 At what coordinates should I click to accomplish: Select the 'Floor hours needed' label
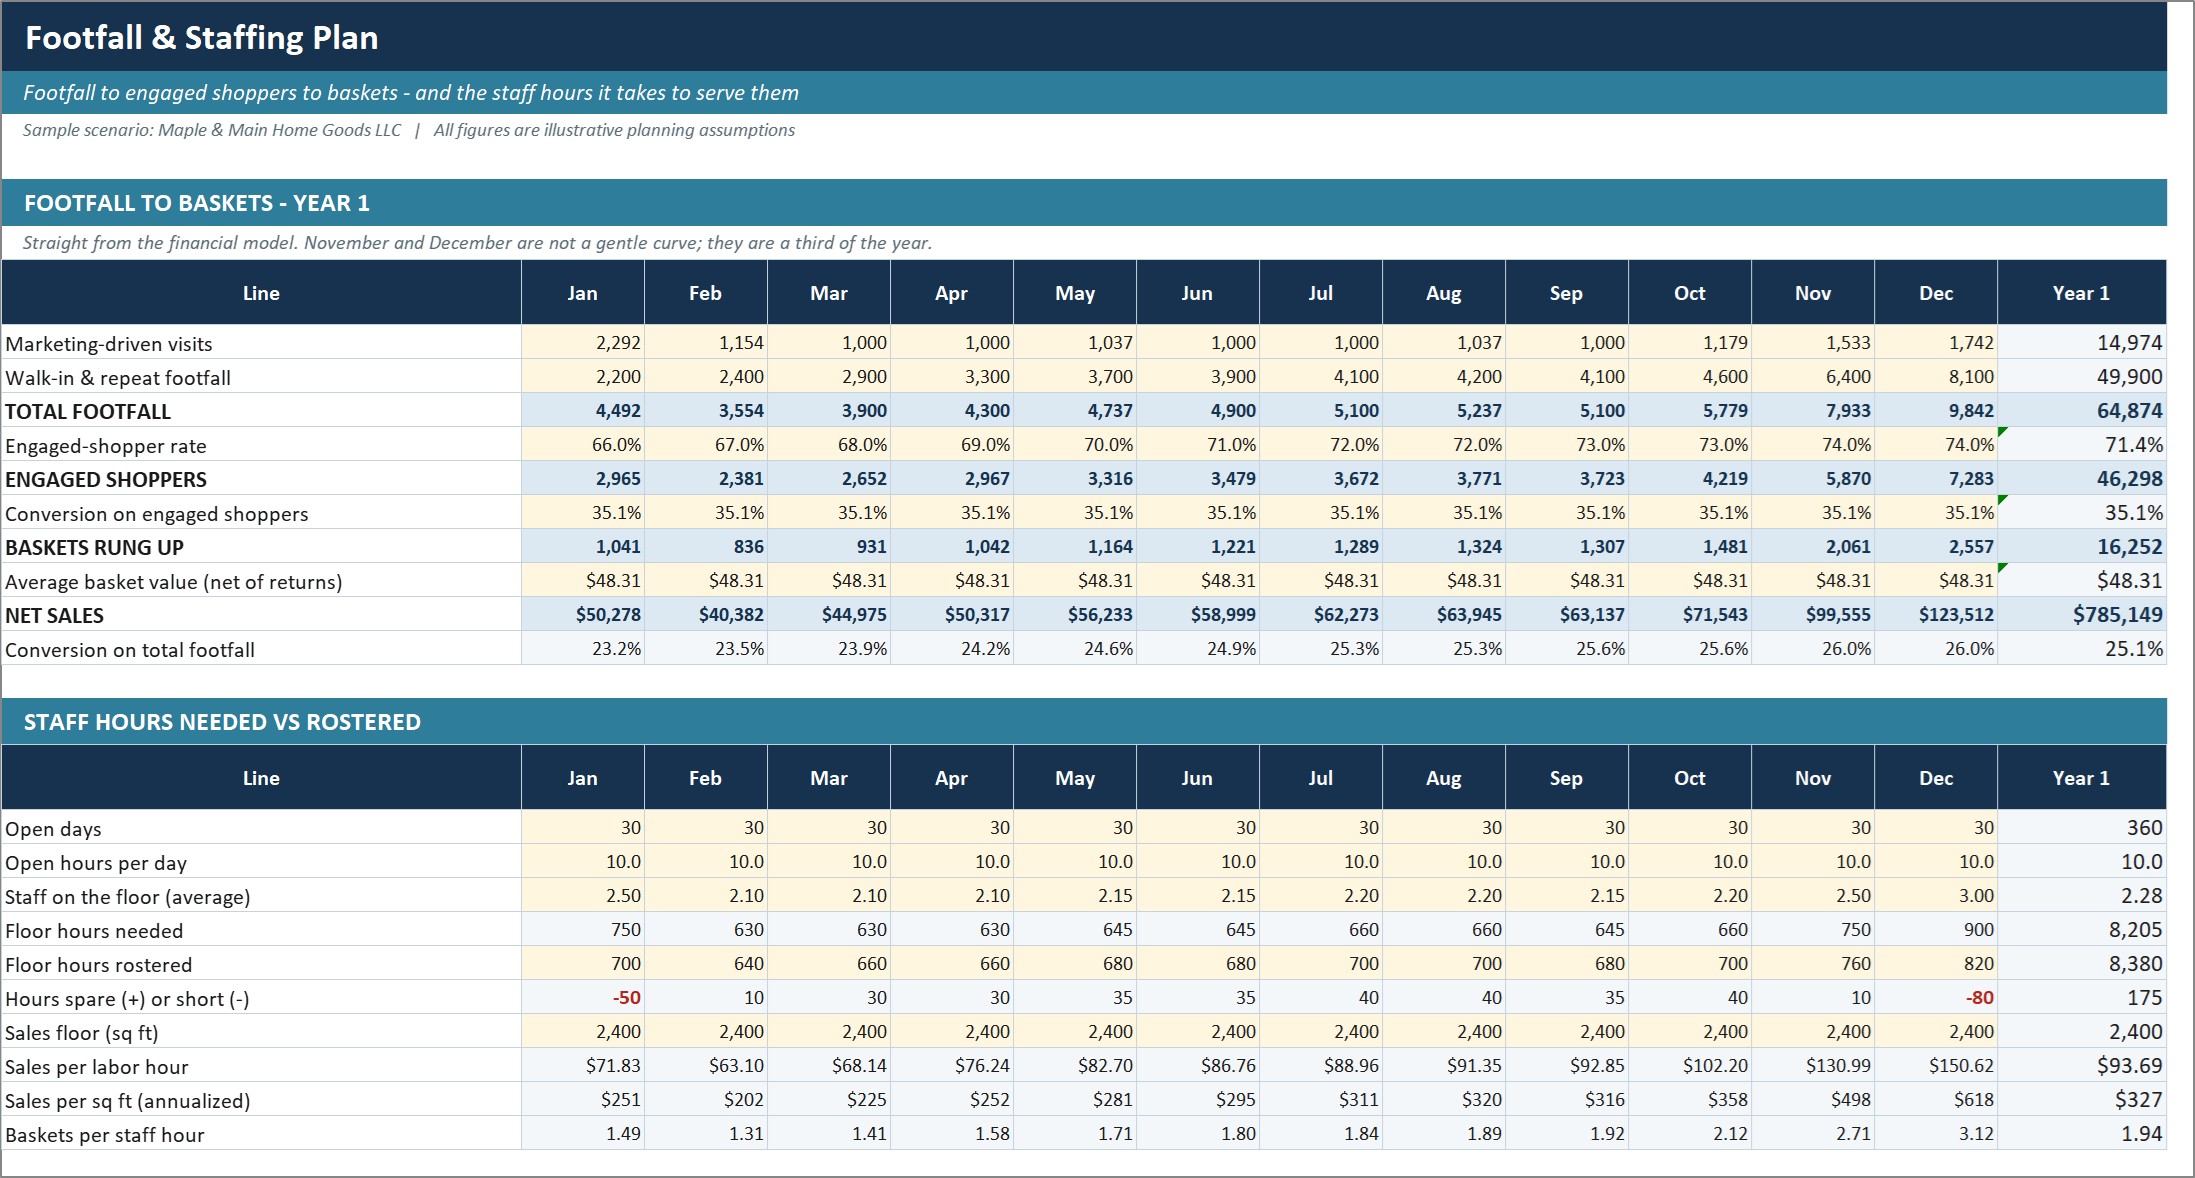pyautogui.click(x=94, y=931)
